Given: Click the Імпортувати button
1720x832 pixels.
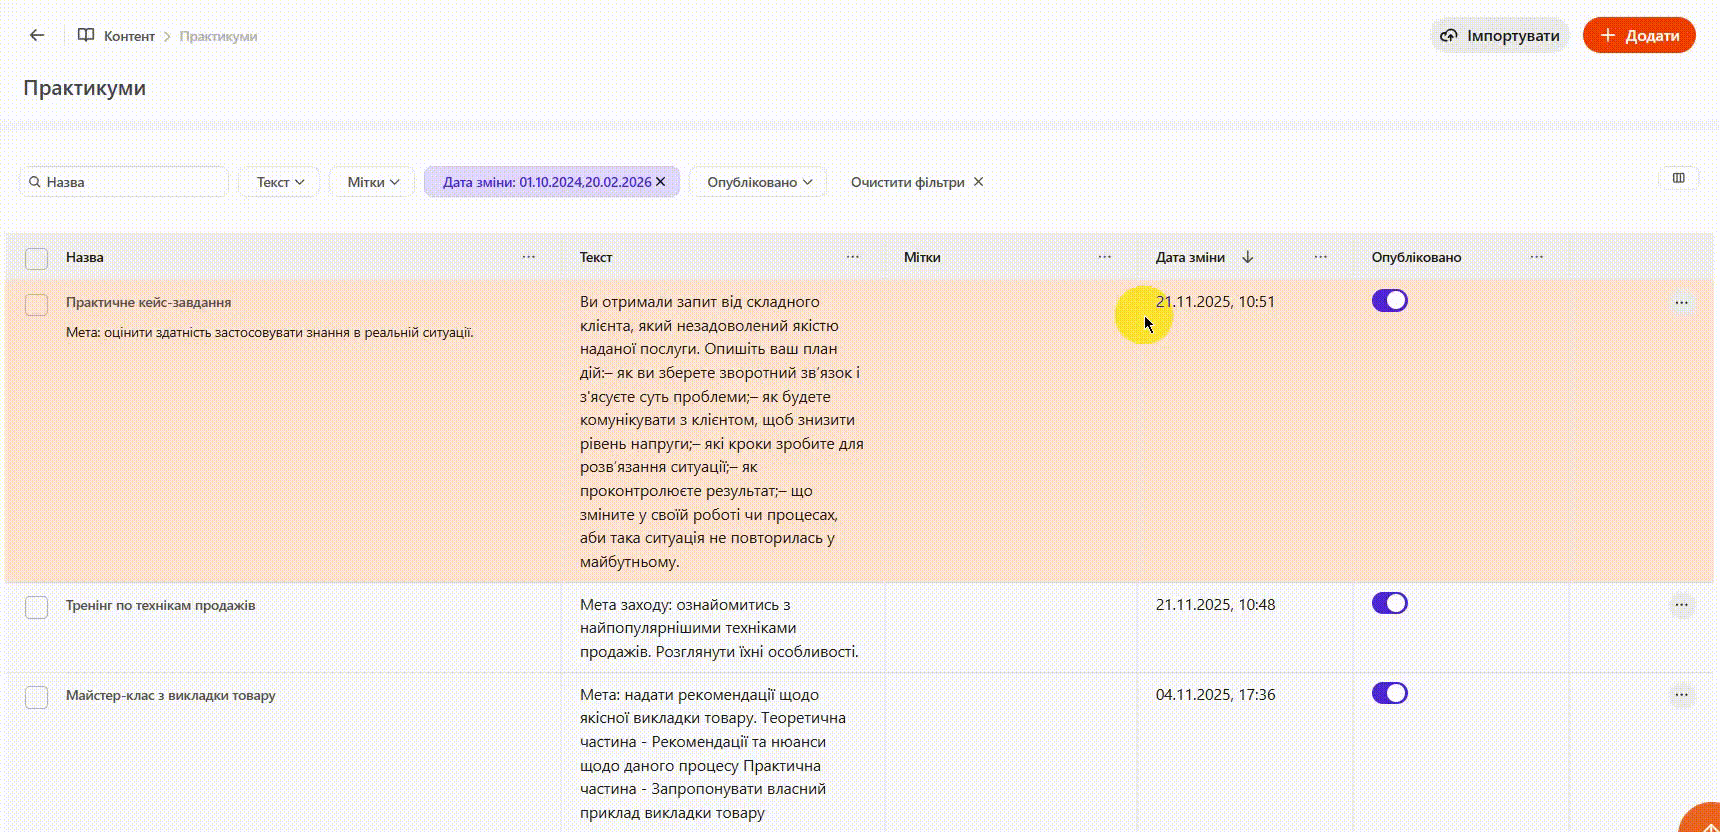Looking at the screenshot, I should [x=1500, y=36].
